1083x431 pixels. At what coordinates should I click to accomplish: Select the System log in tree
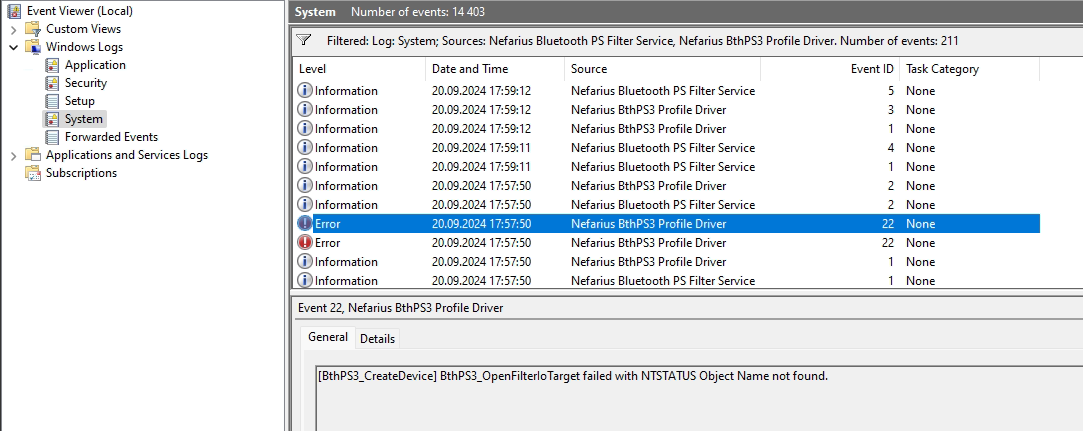[x=84, y=119]
